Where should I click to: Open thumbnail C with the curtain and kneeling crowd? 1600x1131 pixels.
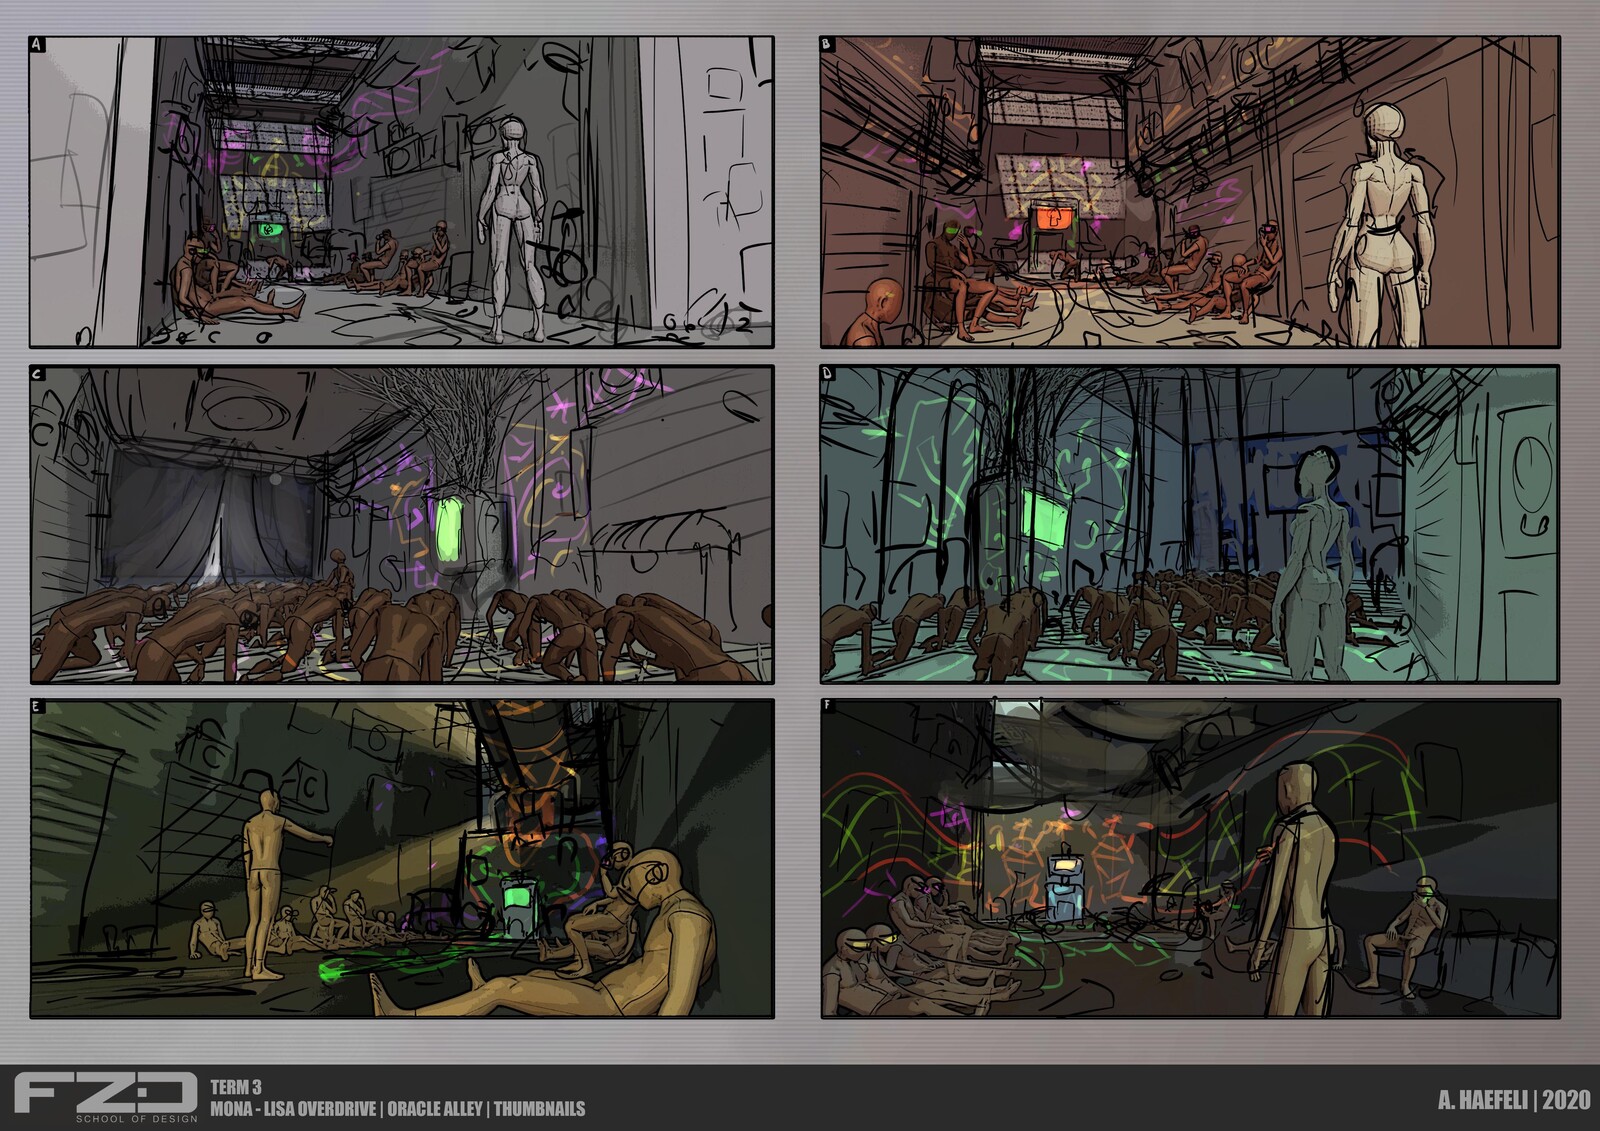pyautogui.click(x=401, y=524)
